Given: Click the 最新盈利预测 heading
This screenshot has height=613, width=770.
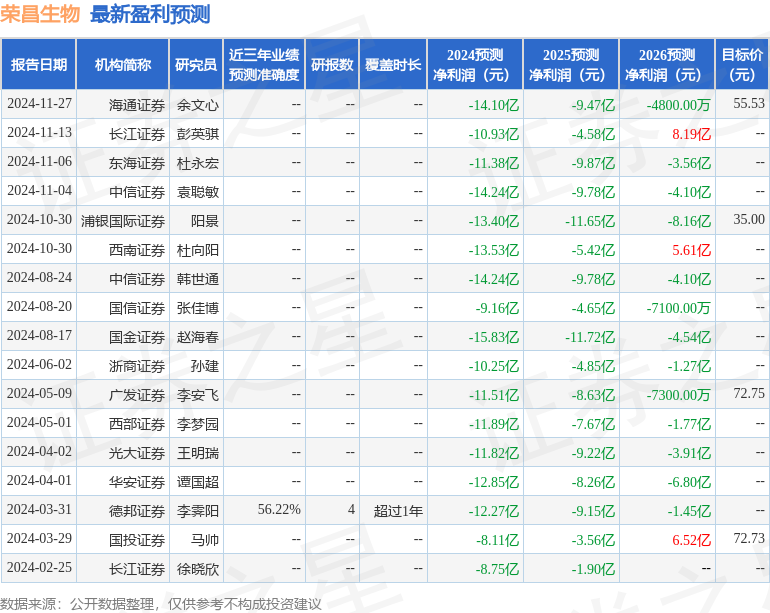Looking at the screenshot, I should (x=150, y=14).
